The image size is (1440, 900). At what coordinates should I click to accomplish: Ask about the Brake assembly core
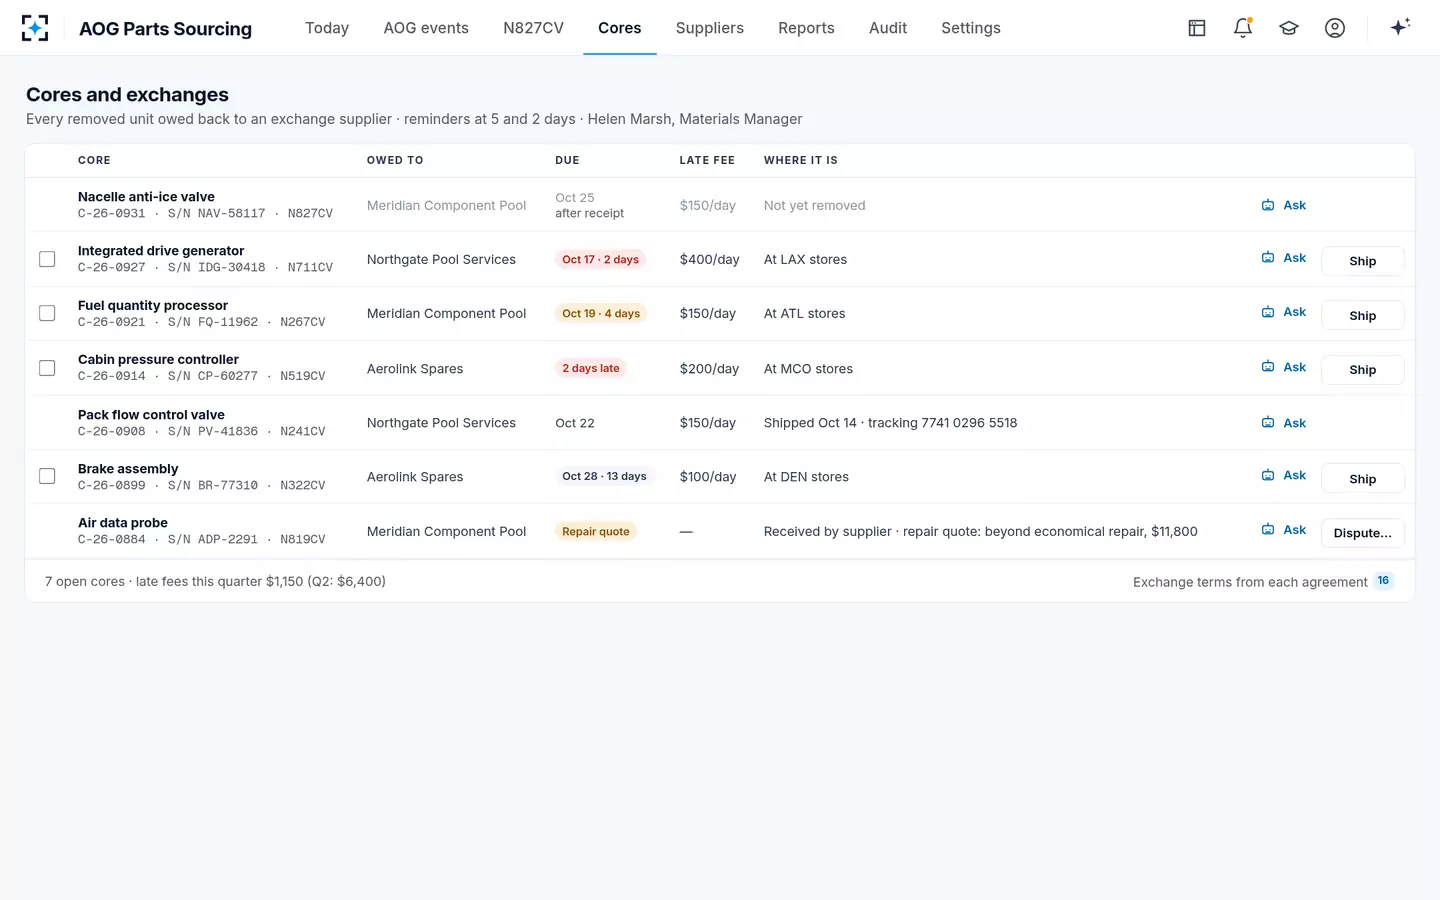(x=1284, y=475)
